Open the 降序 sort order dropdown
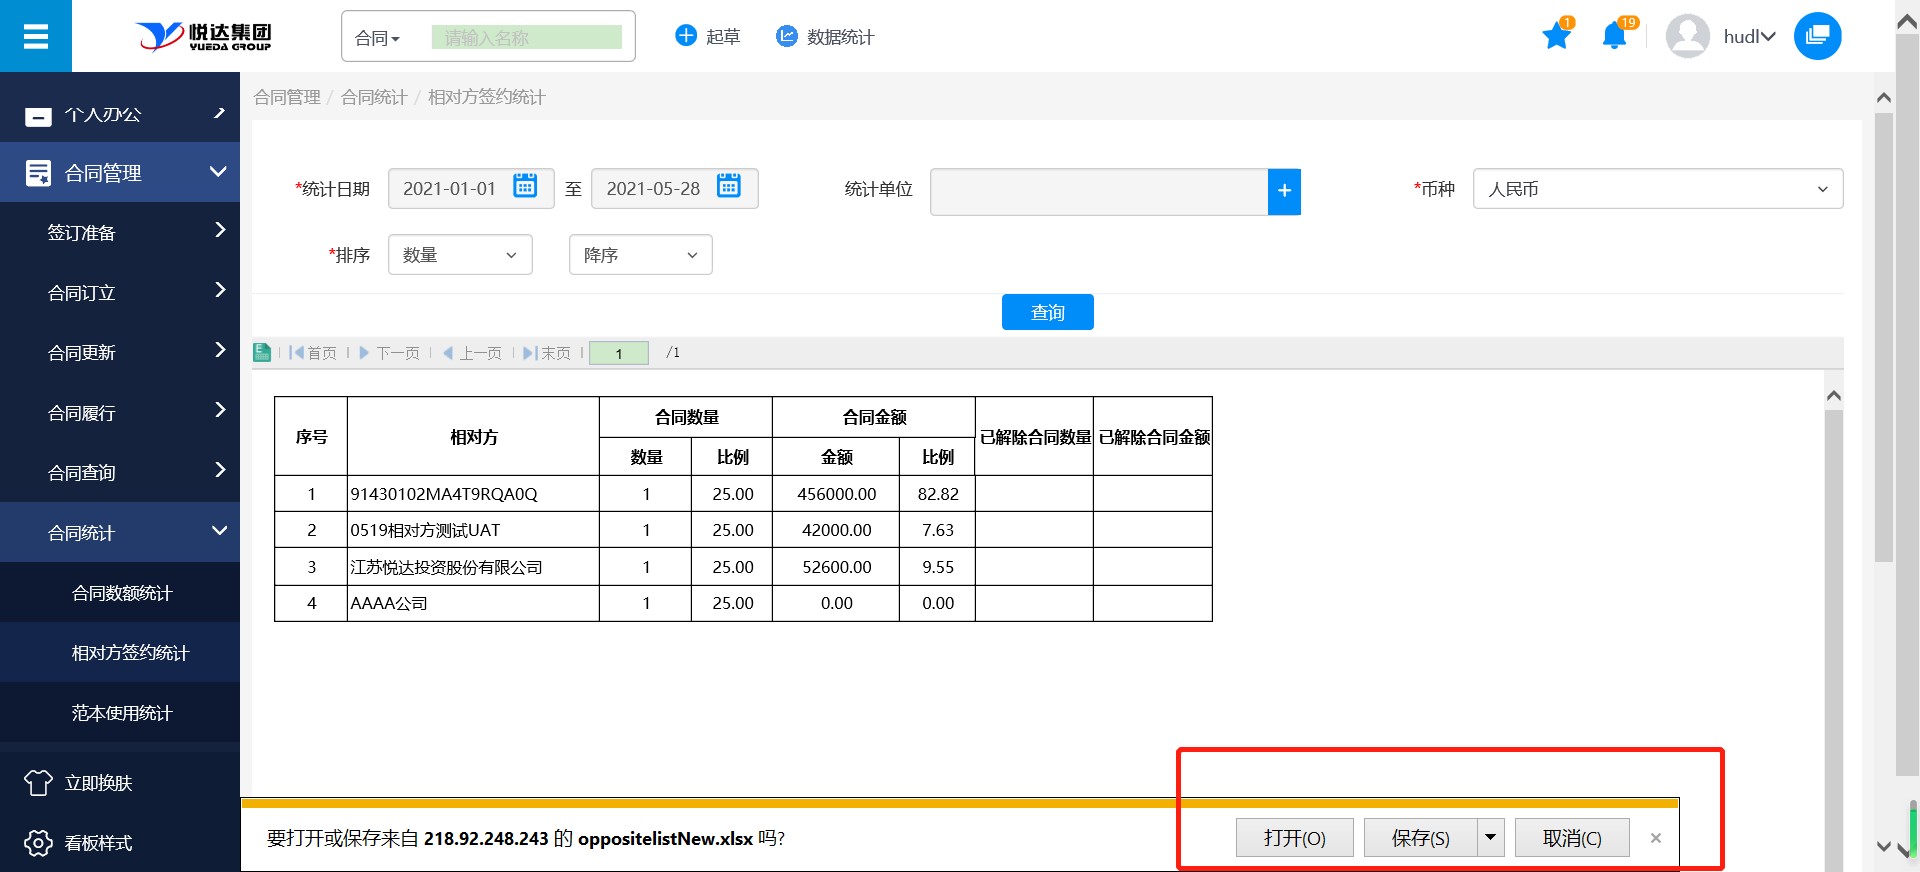 [x=640, y=255]
